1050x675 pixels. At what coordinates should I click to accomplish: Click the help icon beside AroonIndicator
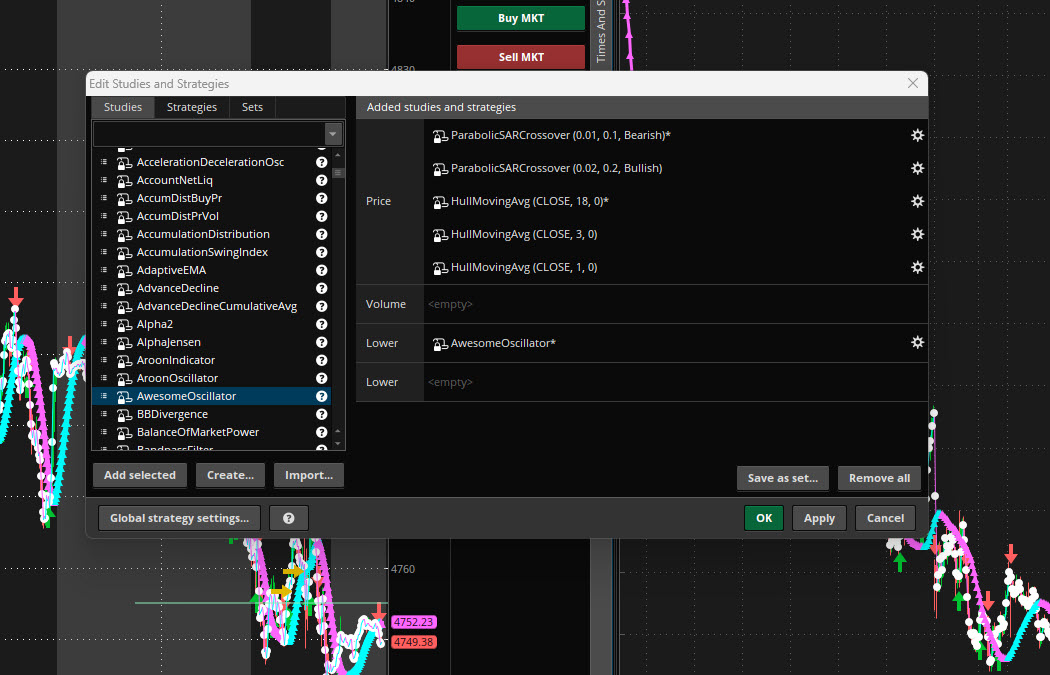coord(321,360)
